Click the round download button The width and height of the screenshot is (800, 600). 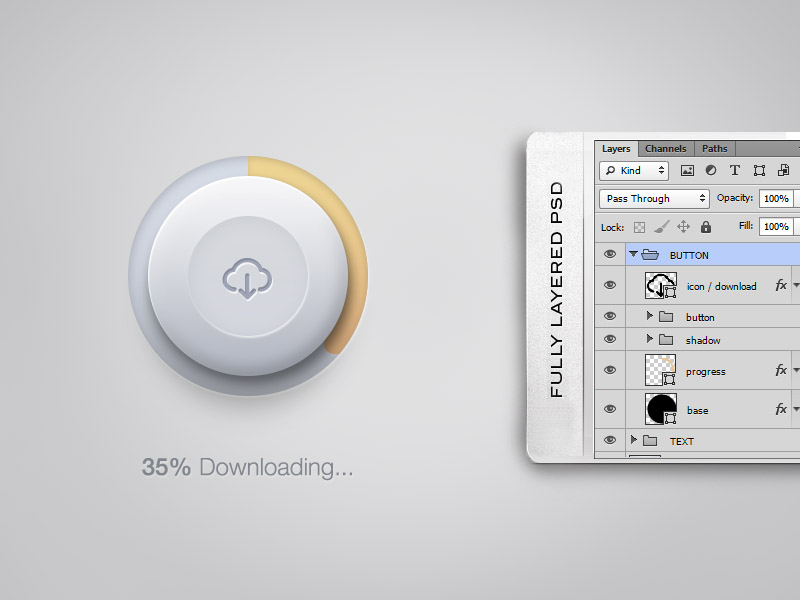point(248,276)
